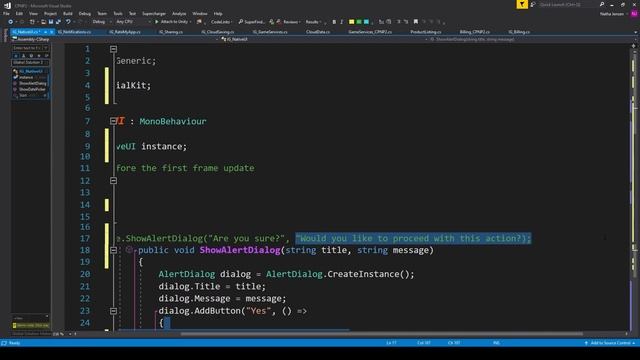Open the CodeLinks toolbar dropdown
Viewport: 640px width, 360px height.
(x=221, y=22)
